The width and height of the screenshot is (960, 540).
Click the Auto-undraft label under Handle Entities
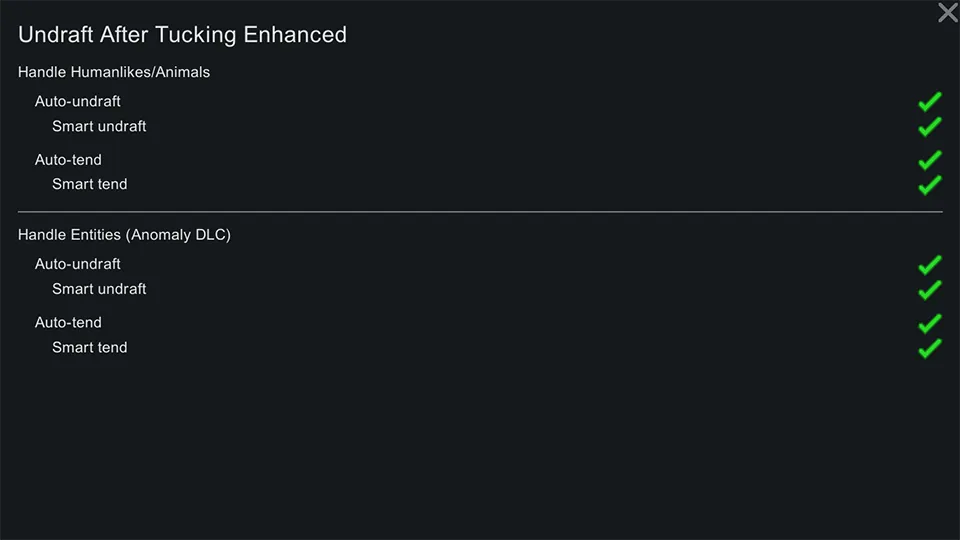point(78,264)
